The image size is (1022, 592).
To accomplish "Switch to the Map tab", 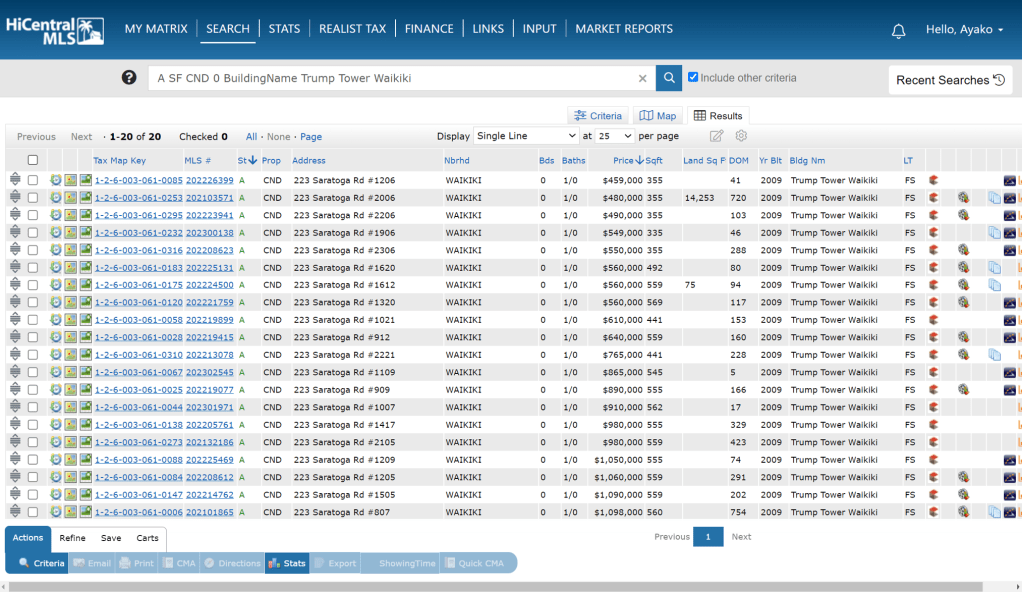I will point(658,116).
